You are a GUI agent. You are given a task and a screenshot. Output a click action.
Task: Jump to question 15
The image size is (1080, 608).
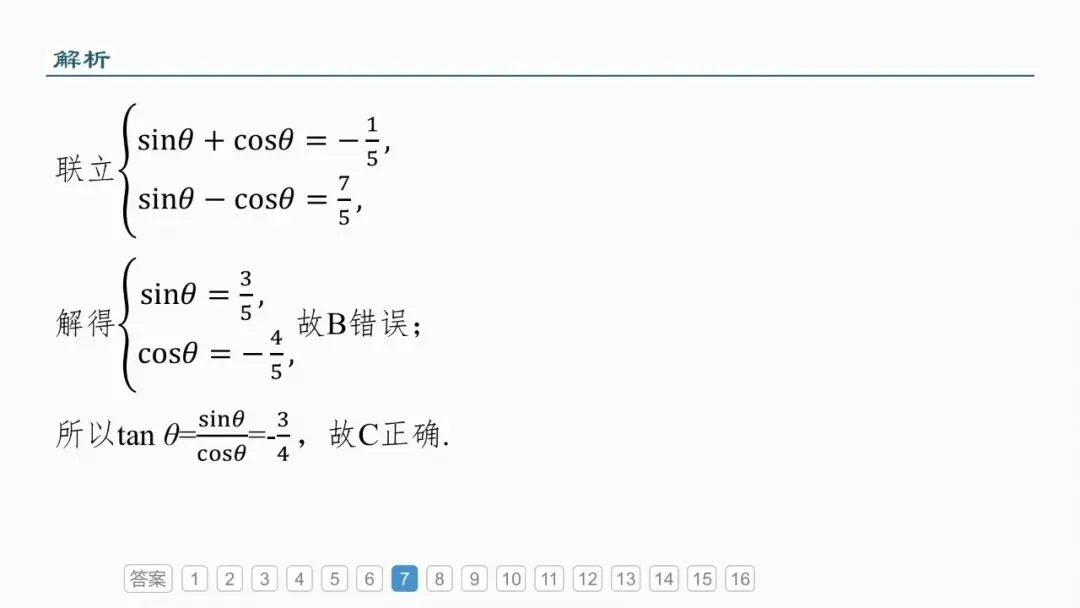pyautogui.click(x=702, y=578)
